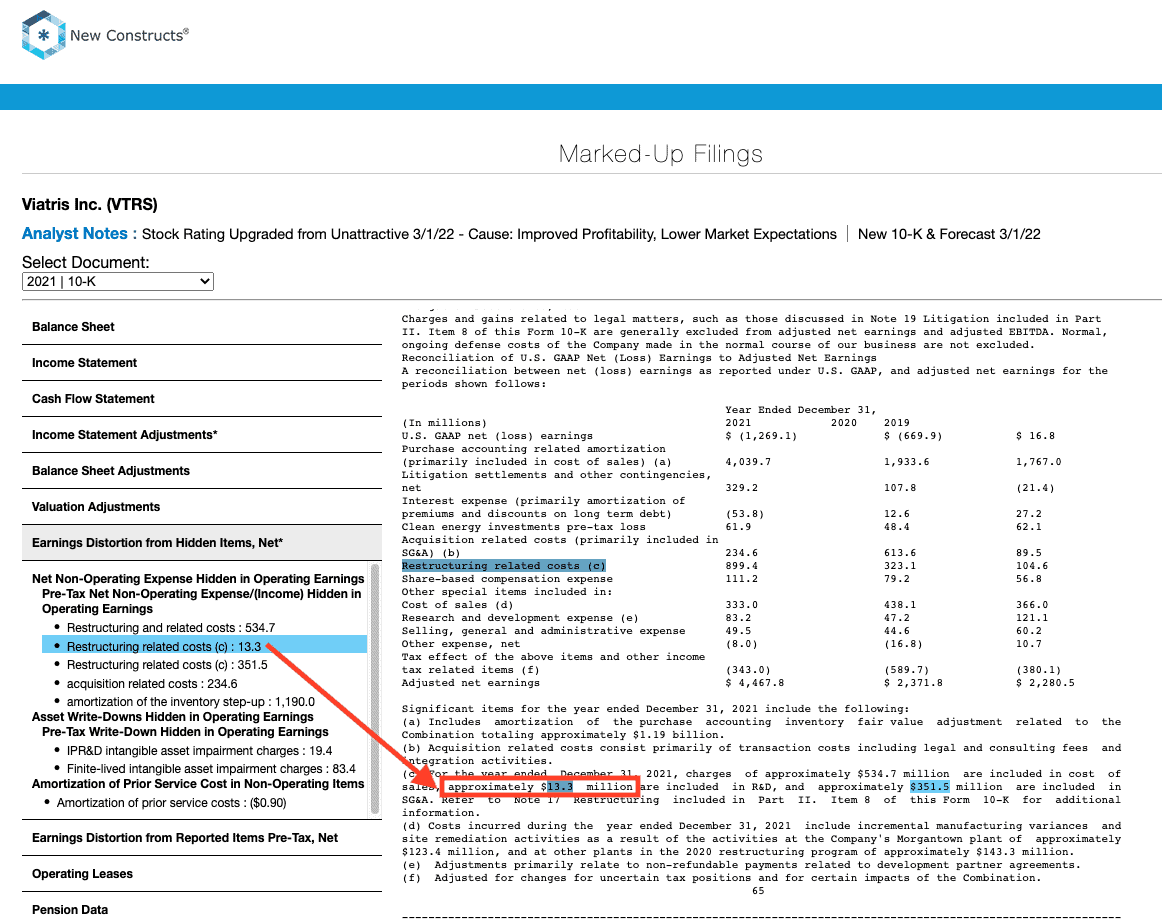Image resolution: width=1162 pixels, height=920 pixels.
Task: Click the 'Pre-Tax Net Non-Operating Expense/(Income)' subheading
Action: [x=202, y=601]
